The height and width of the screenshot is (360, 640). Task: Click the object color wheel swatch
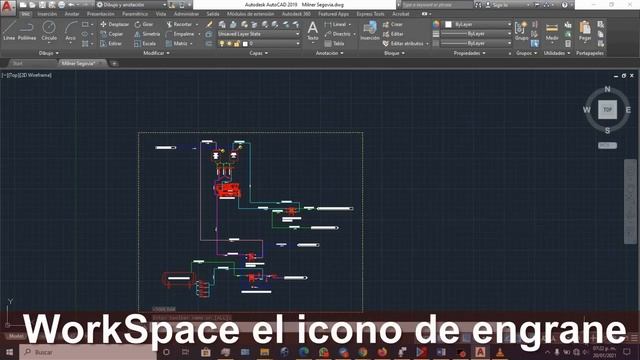pyautogui.click(x=436, y=24)
